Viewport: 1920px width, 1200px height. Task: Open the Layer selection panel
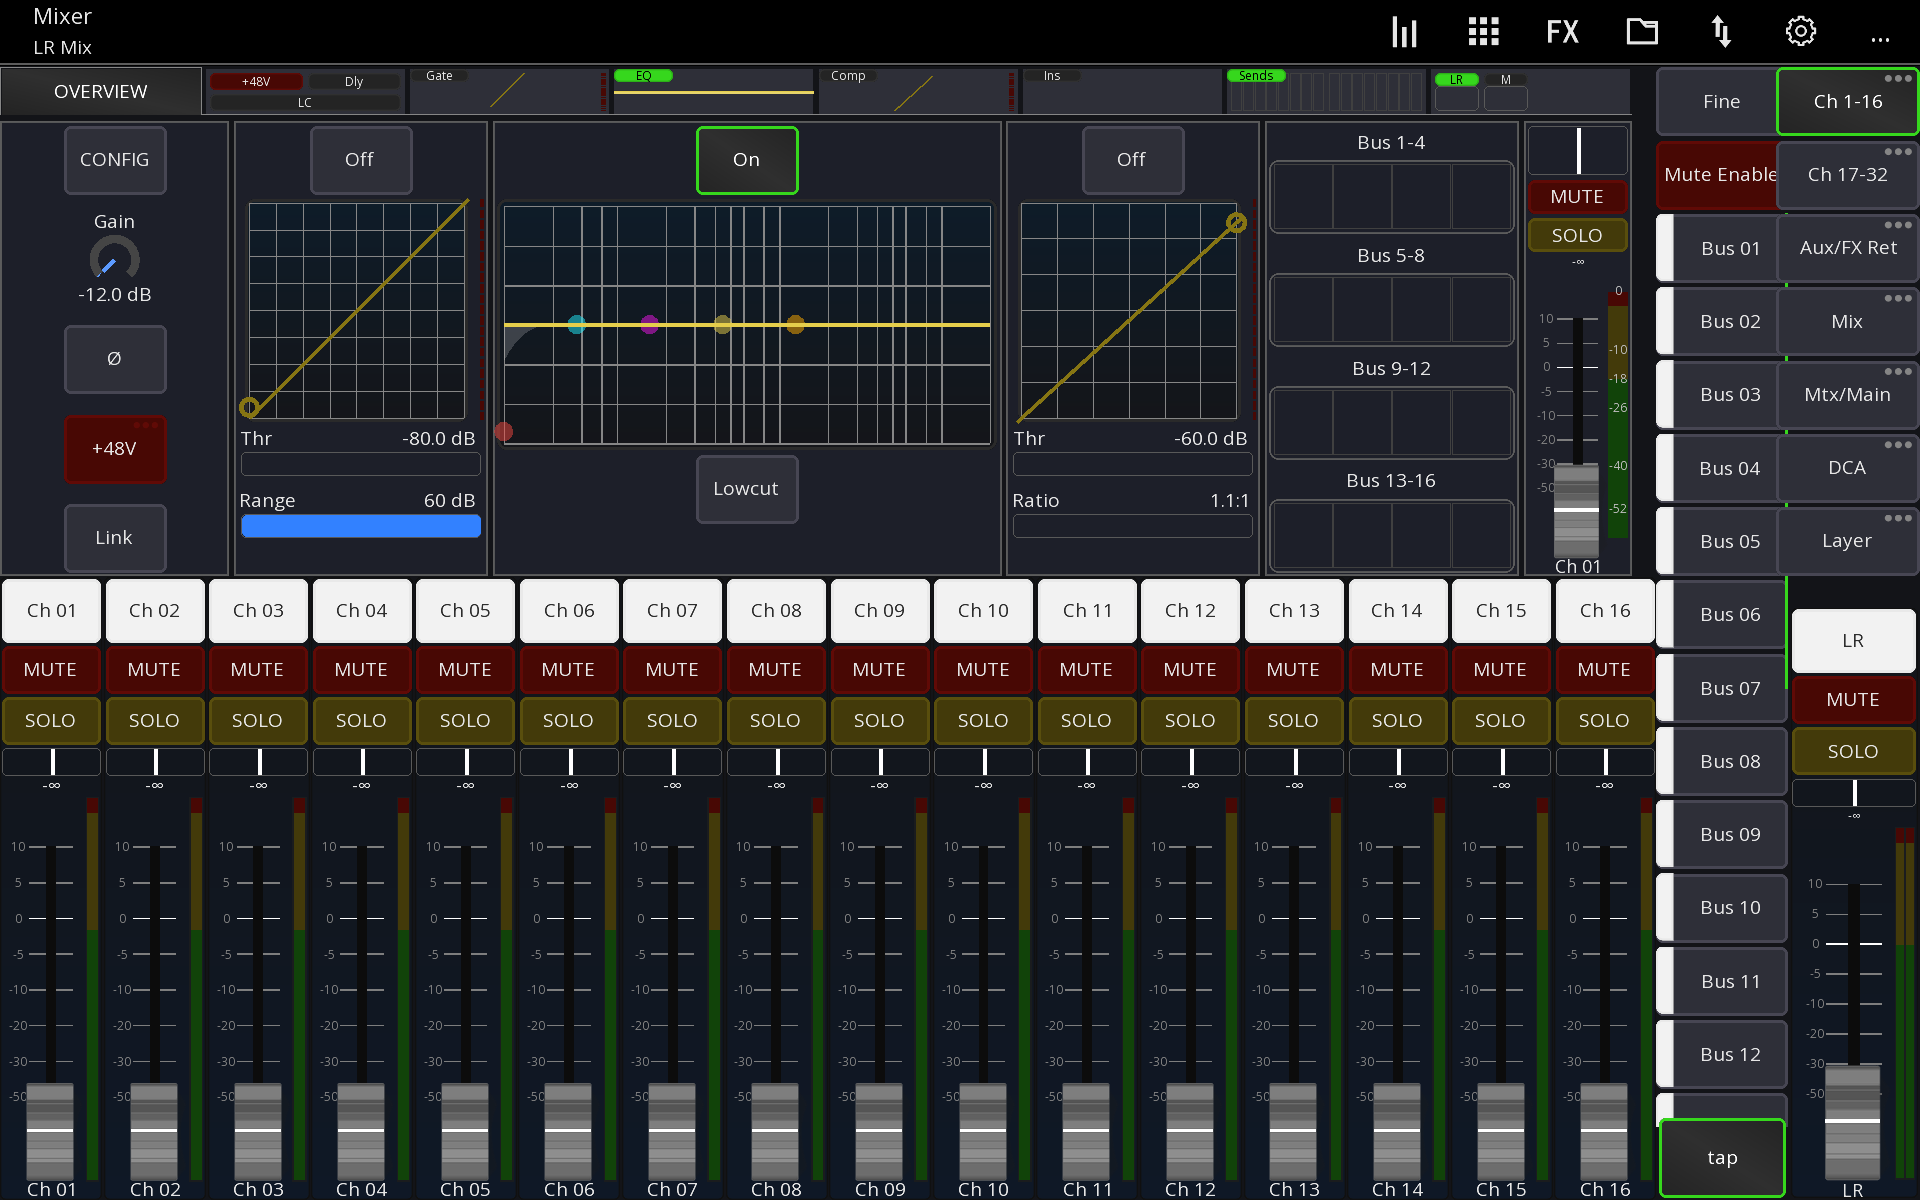[x=1846, y=540]
